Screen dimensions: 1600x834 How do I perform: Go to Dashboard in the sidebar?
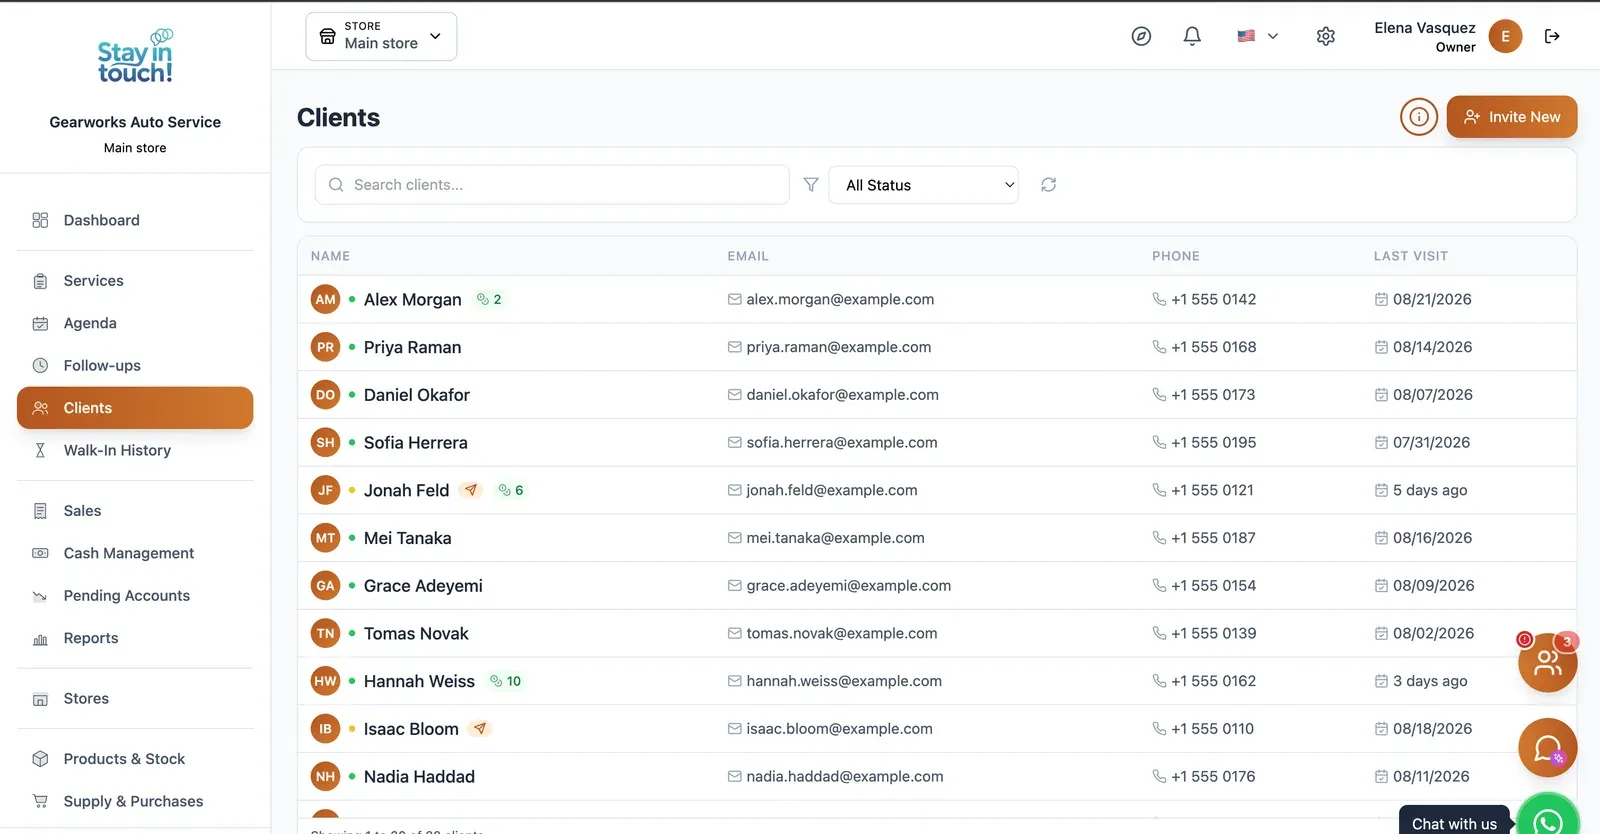tap(135, 220)
